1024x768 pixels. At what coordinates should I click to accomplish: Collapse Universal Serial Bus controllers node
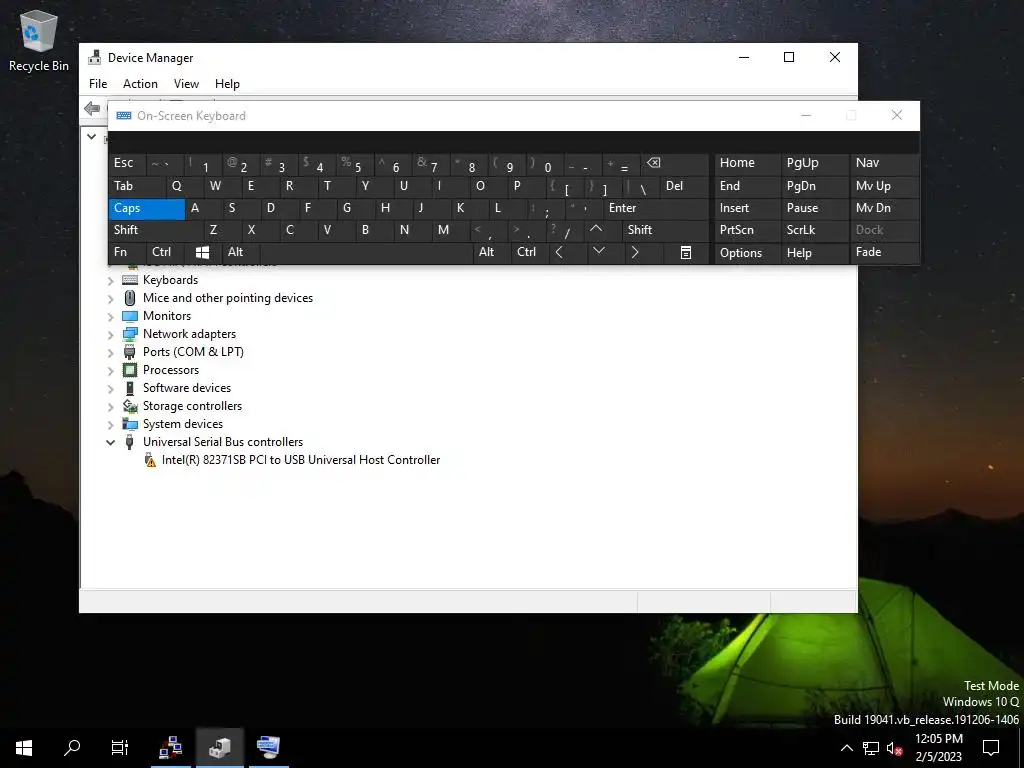(110, 442)
